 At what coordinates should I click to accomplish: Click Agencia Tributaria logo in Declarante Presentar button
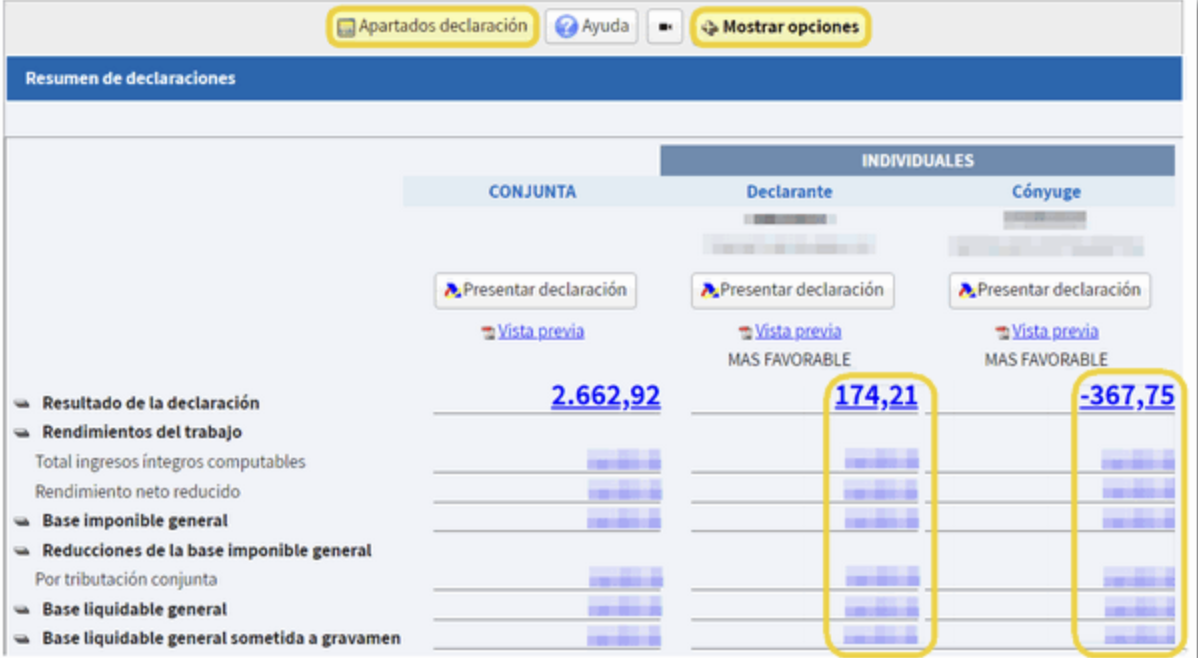[x=710, y=290]
